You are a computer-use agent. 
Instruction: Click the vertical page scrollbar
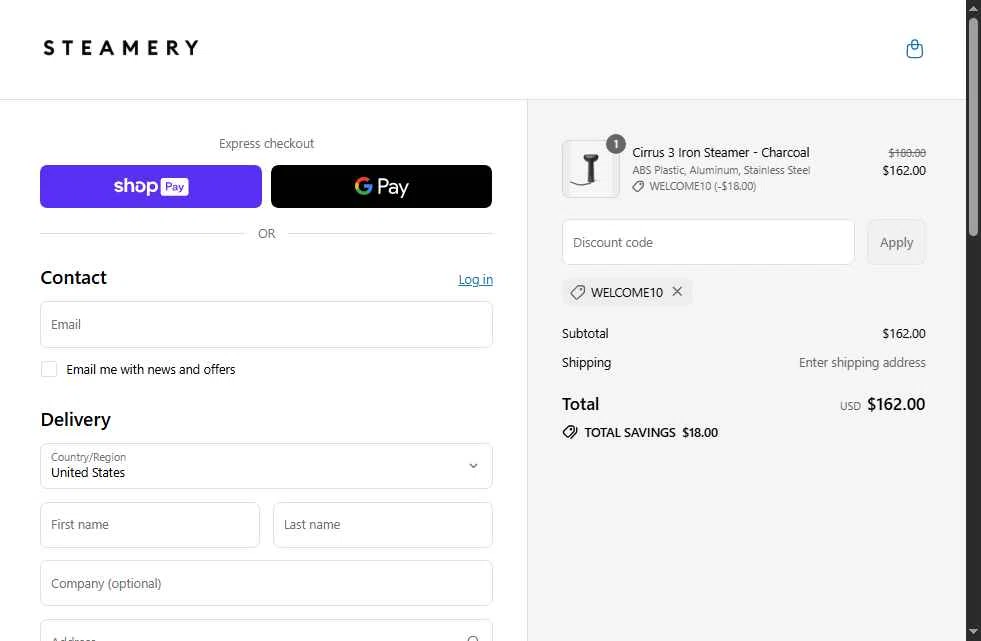point(973,127)
